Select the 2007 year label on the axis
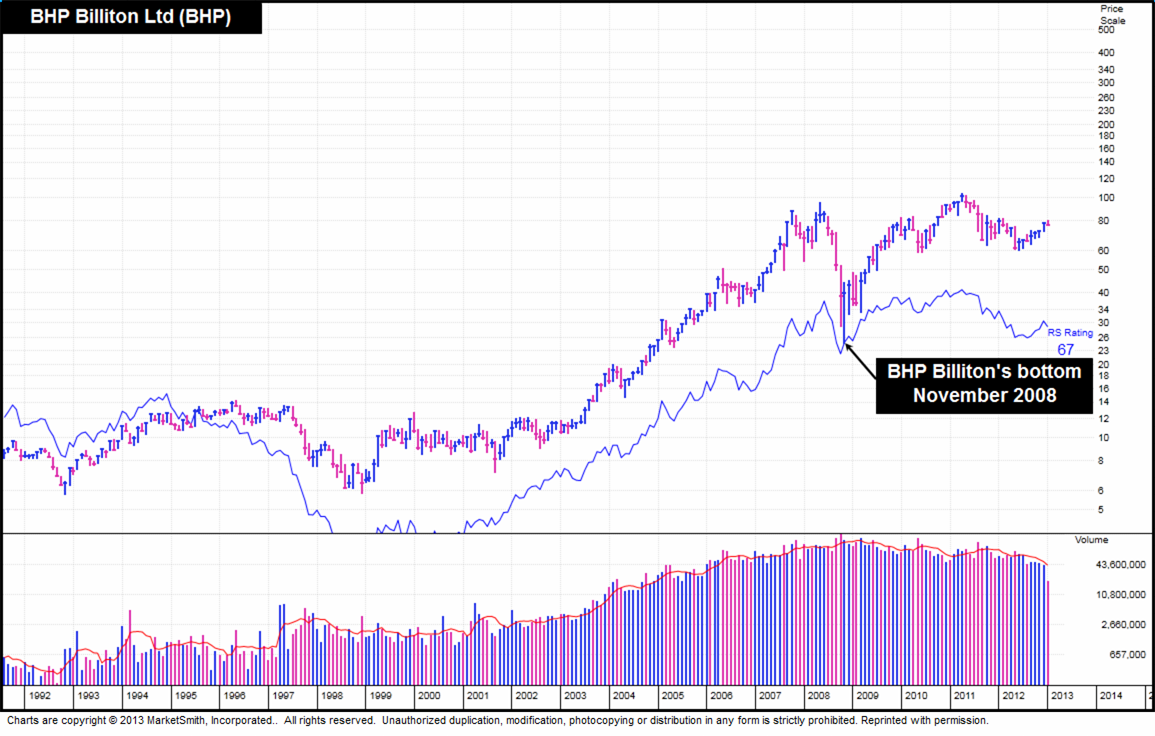Viewport: 1155px width, 736px height. (x=769, y=695)
